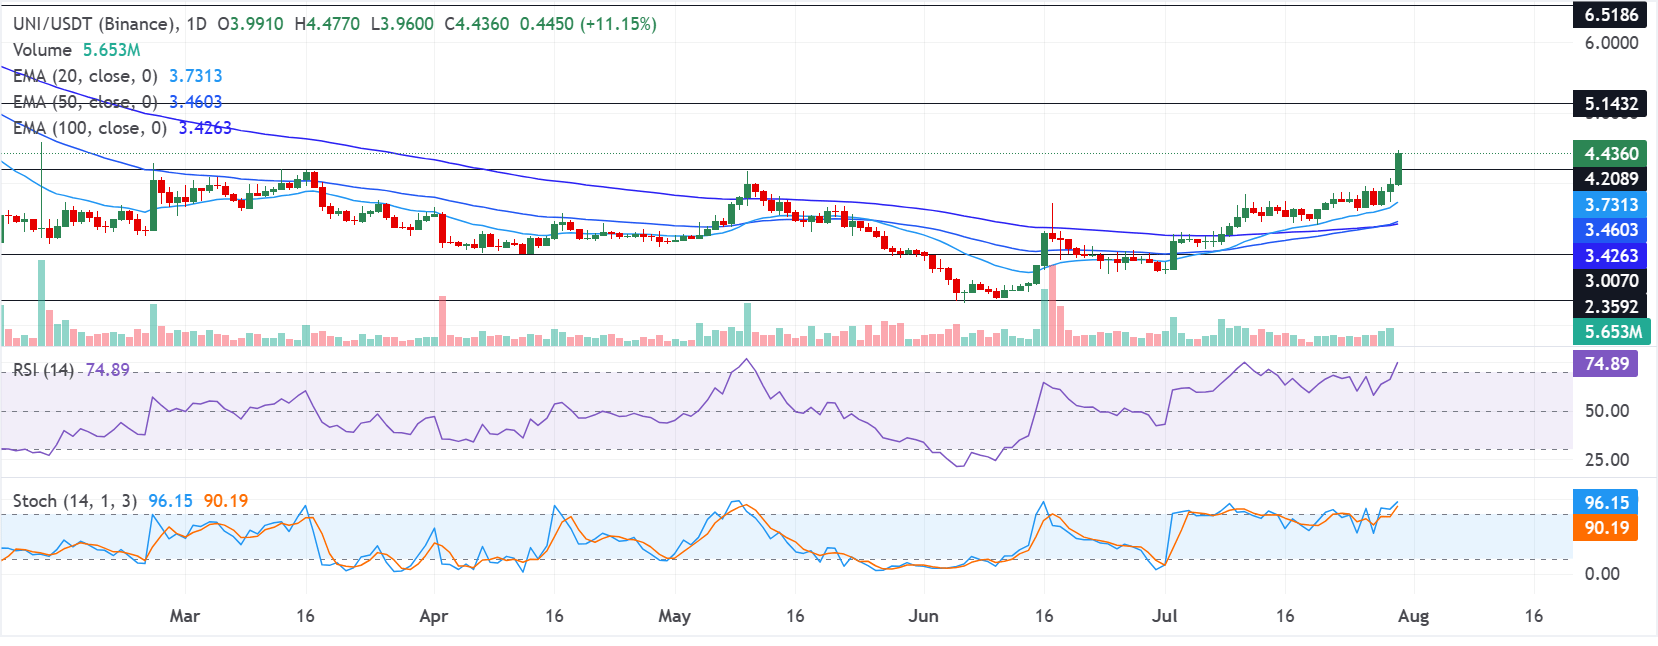Click the O3.9910 open value in header

click(x=250, y=23)
